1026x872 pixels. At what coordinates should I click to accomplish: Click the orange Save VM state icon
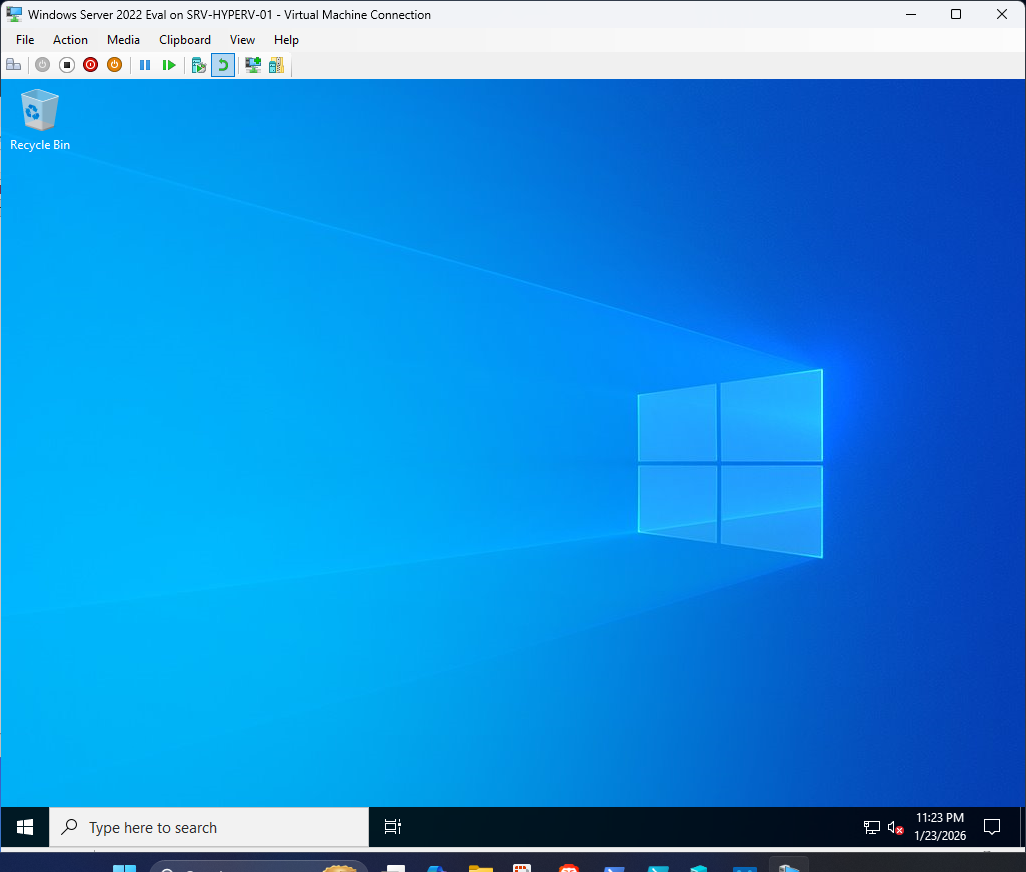(x=114, y=64)
